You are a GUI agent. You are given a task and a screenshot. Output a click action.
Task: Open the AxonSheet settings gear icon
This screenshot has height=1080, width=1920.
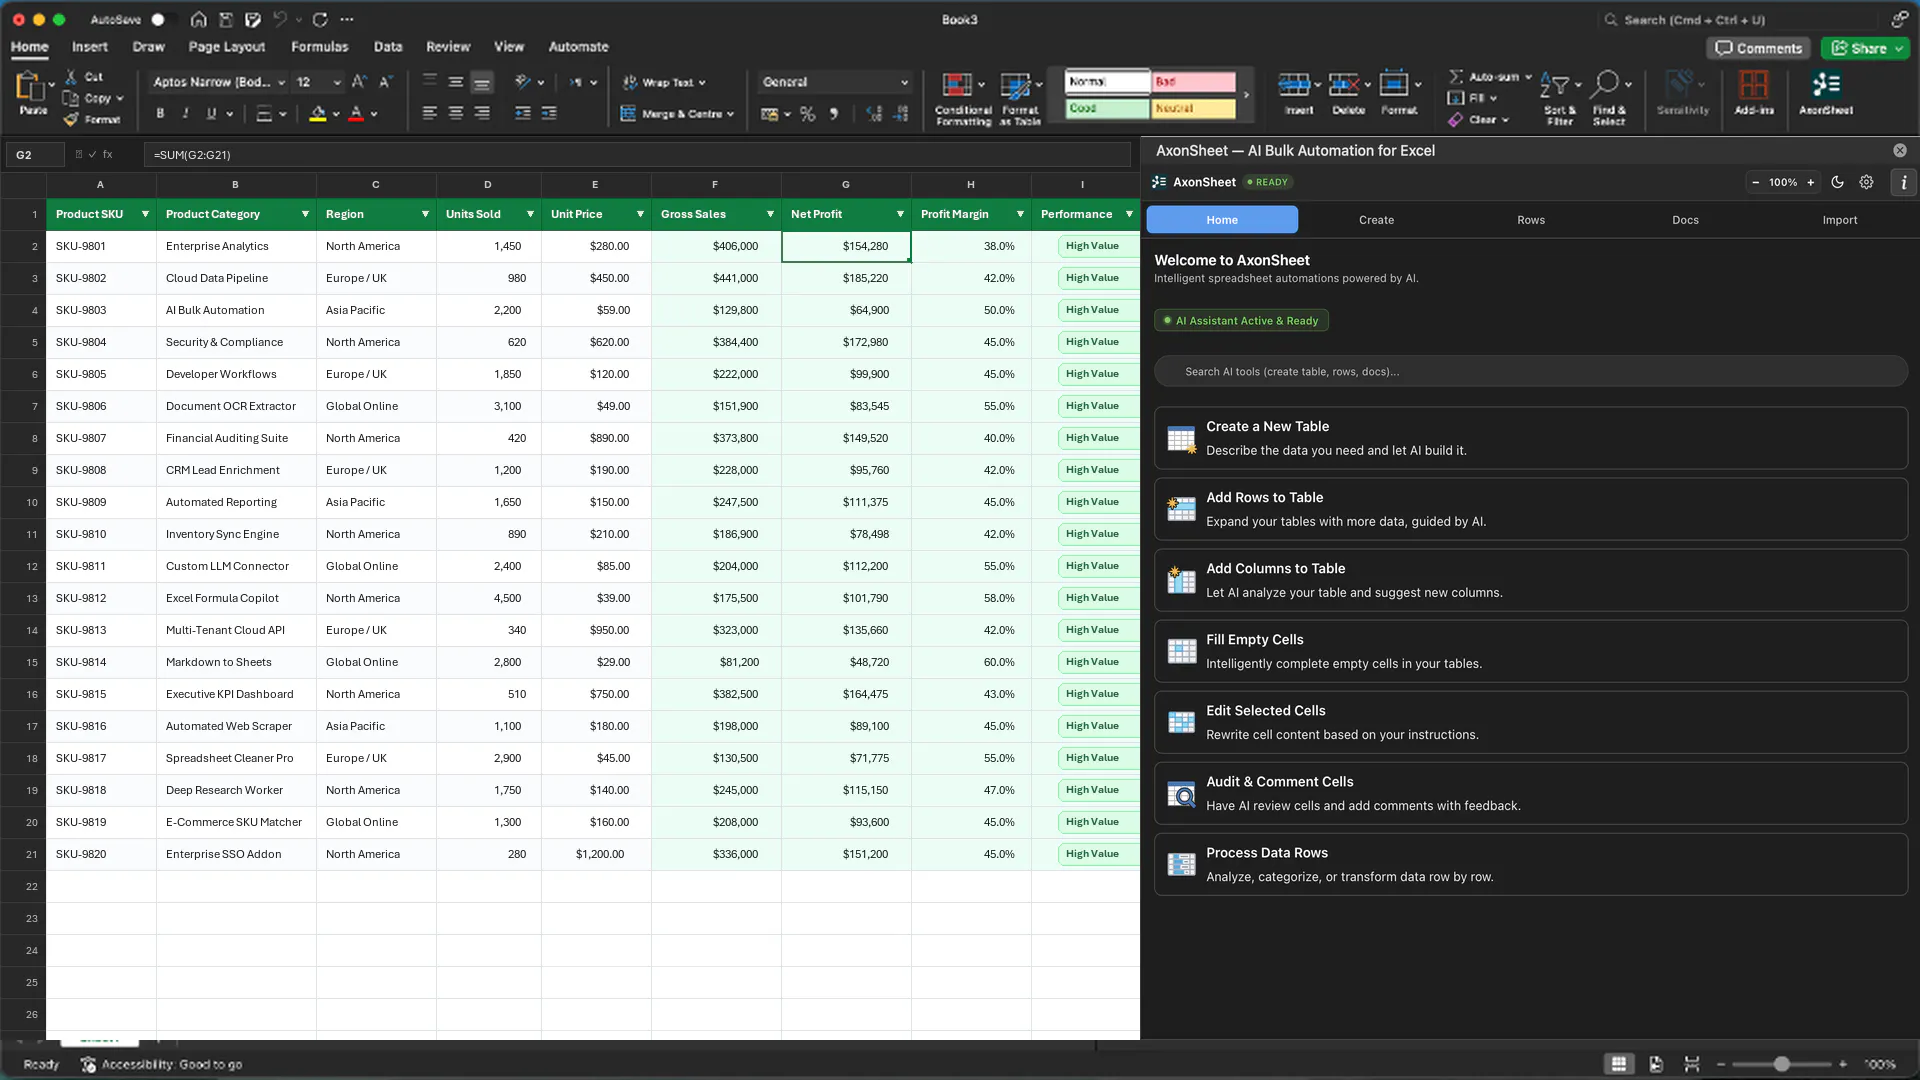(1866, 183)
